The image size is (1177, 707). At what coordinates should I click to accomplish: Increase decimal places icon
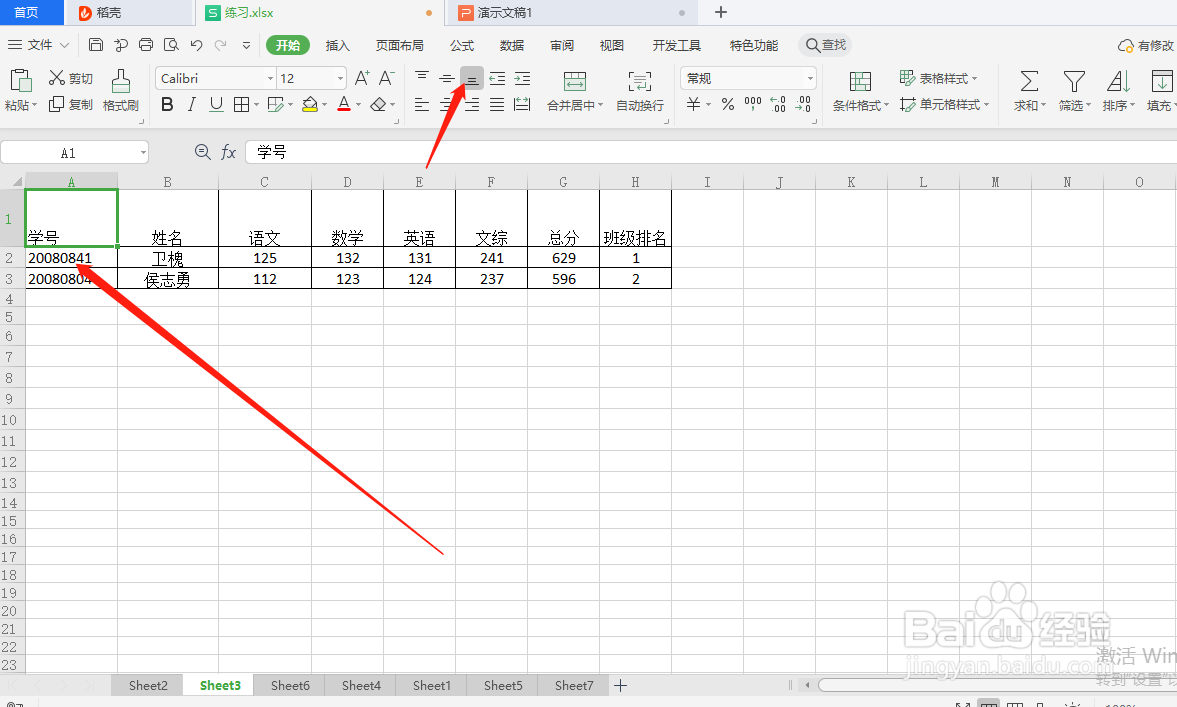click(x=778, y=104)
